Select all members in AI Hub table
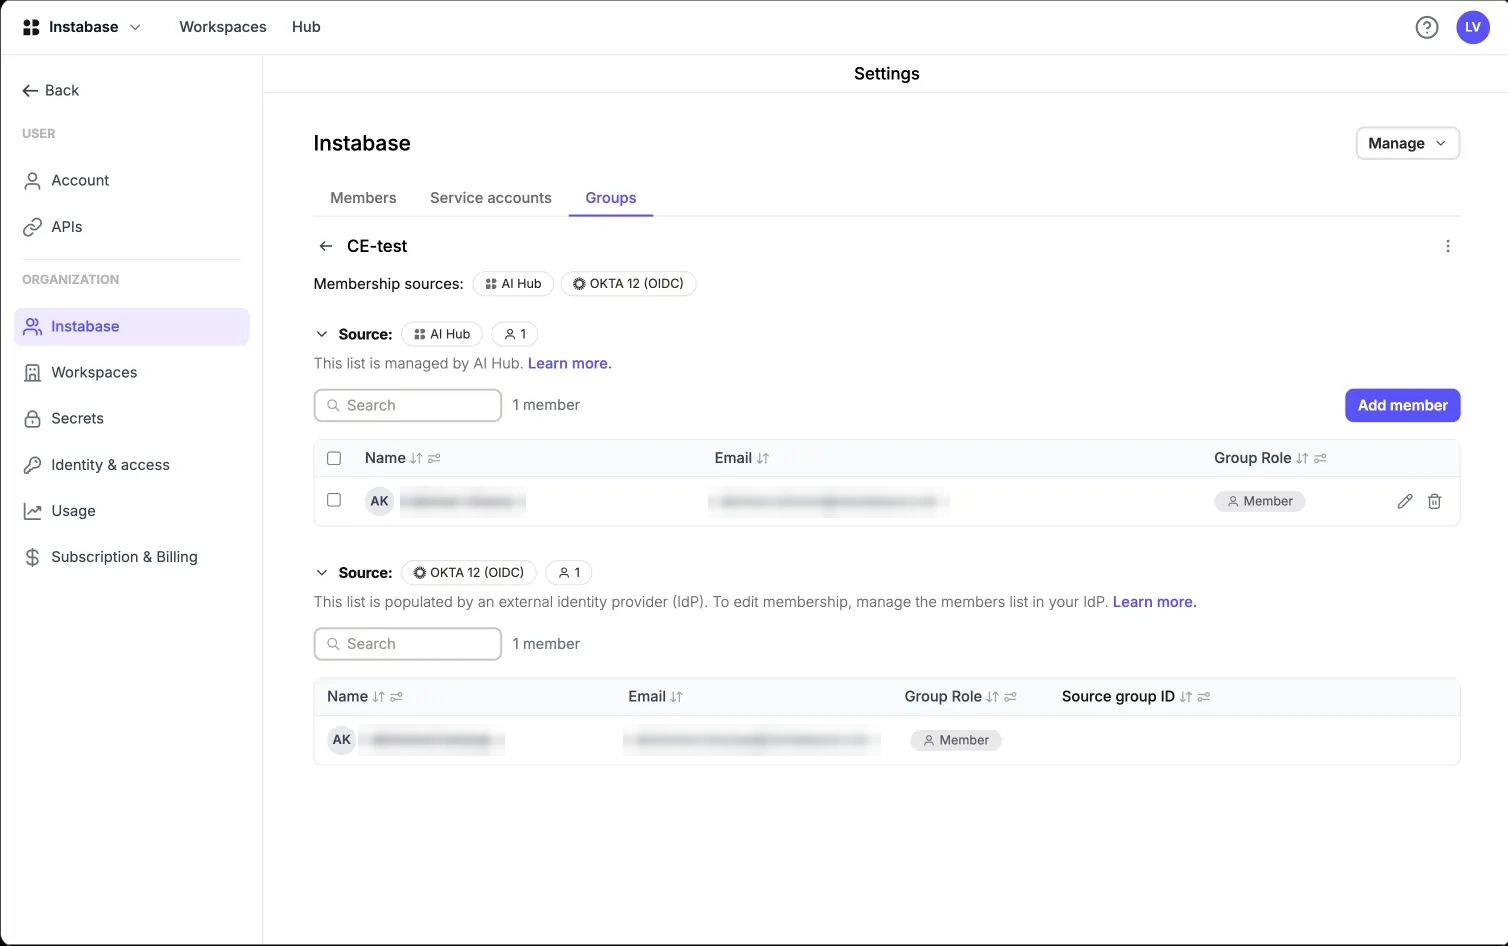The image size is (1508, 946). 334,458
